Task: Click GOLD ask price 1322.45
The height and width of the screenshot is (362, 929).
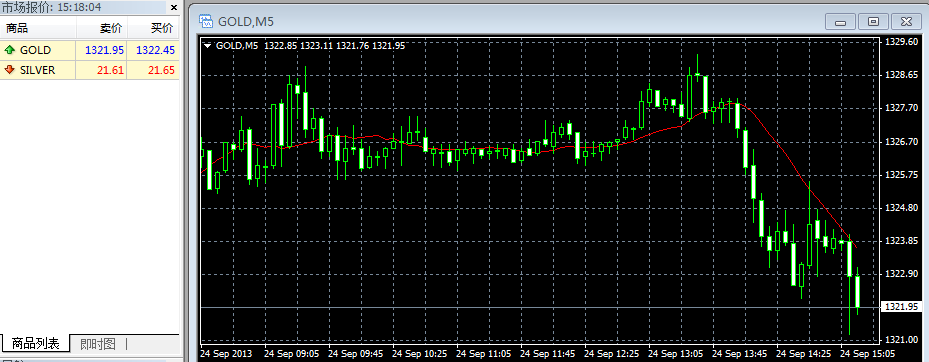Action: [155, 50]
